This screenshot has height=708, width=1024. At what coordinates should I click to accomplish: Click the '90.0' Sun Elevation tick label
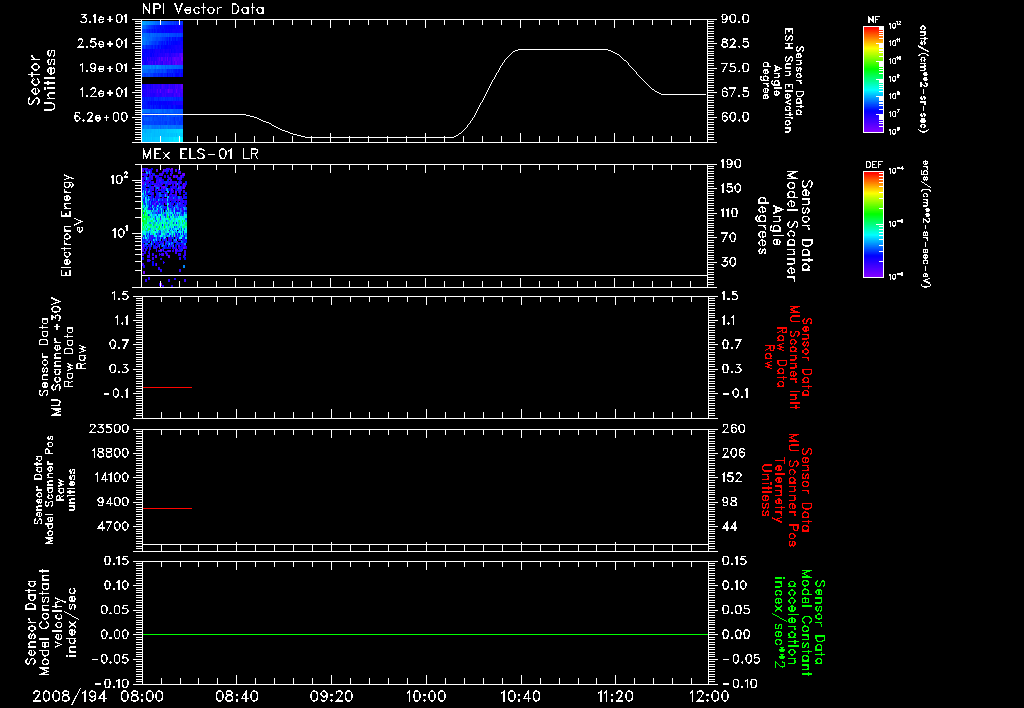(735, 19)
